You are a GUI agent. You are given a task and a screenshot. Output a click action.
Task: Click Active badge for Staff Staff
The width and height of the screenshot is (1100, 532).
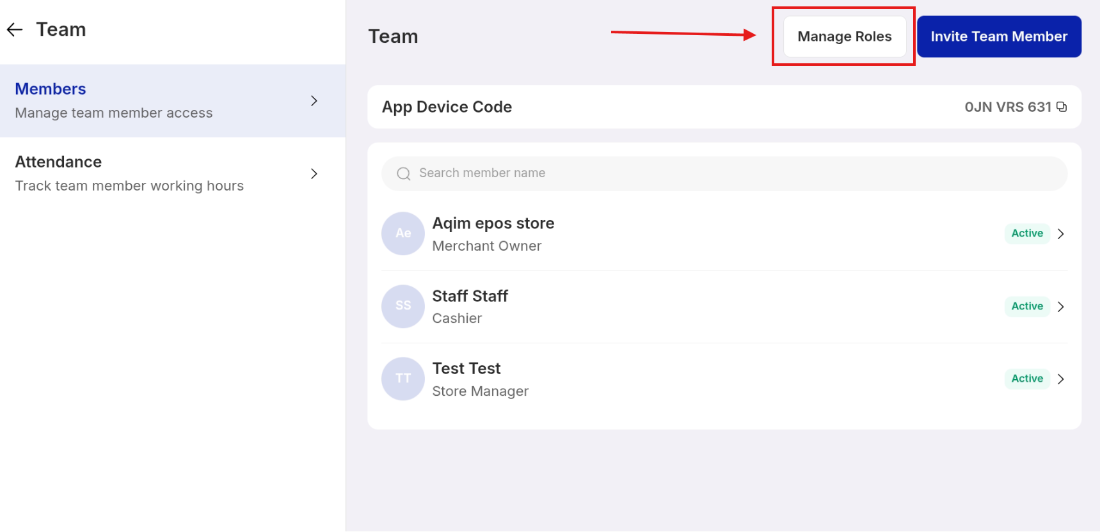pyautogui.click(x=1027, y=306)
